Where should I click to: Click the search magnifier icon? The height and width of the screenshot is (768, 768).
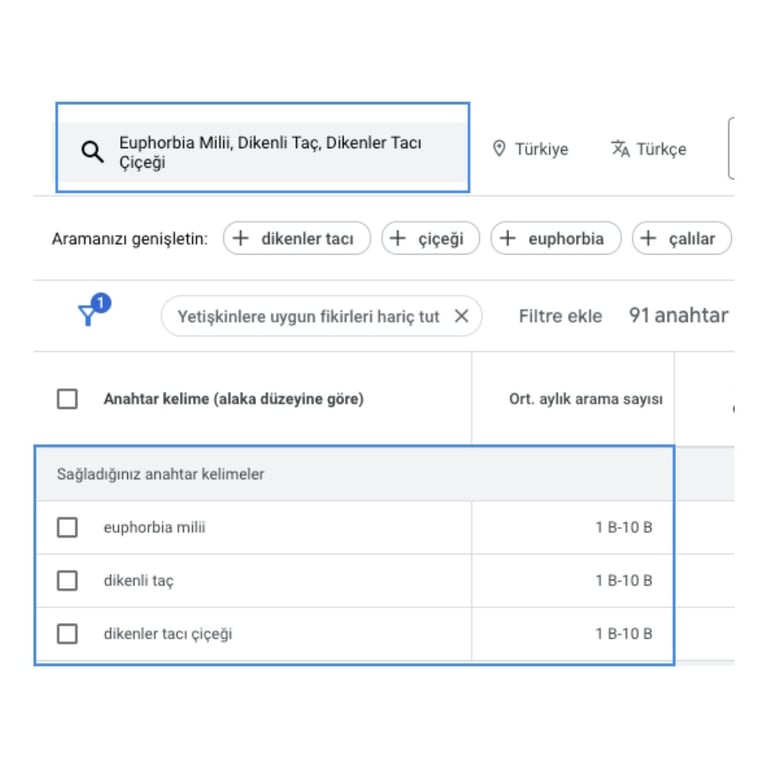point(92,152)
